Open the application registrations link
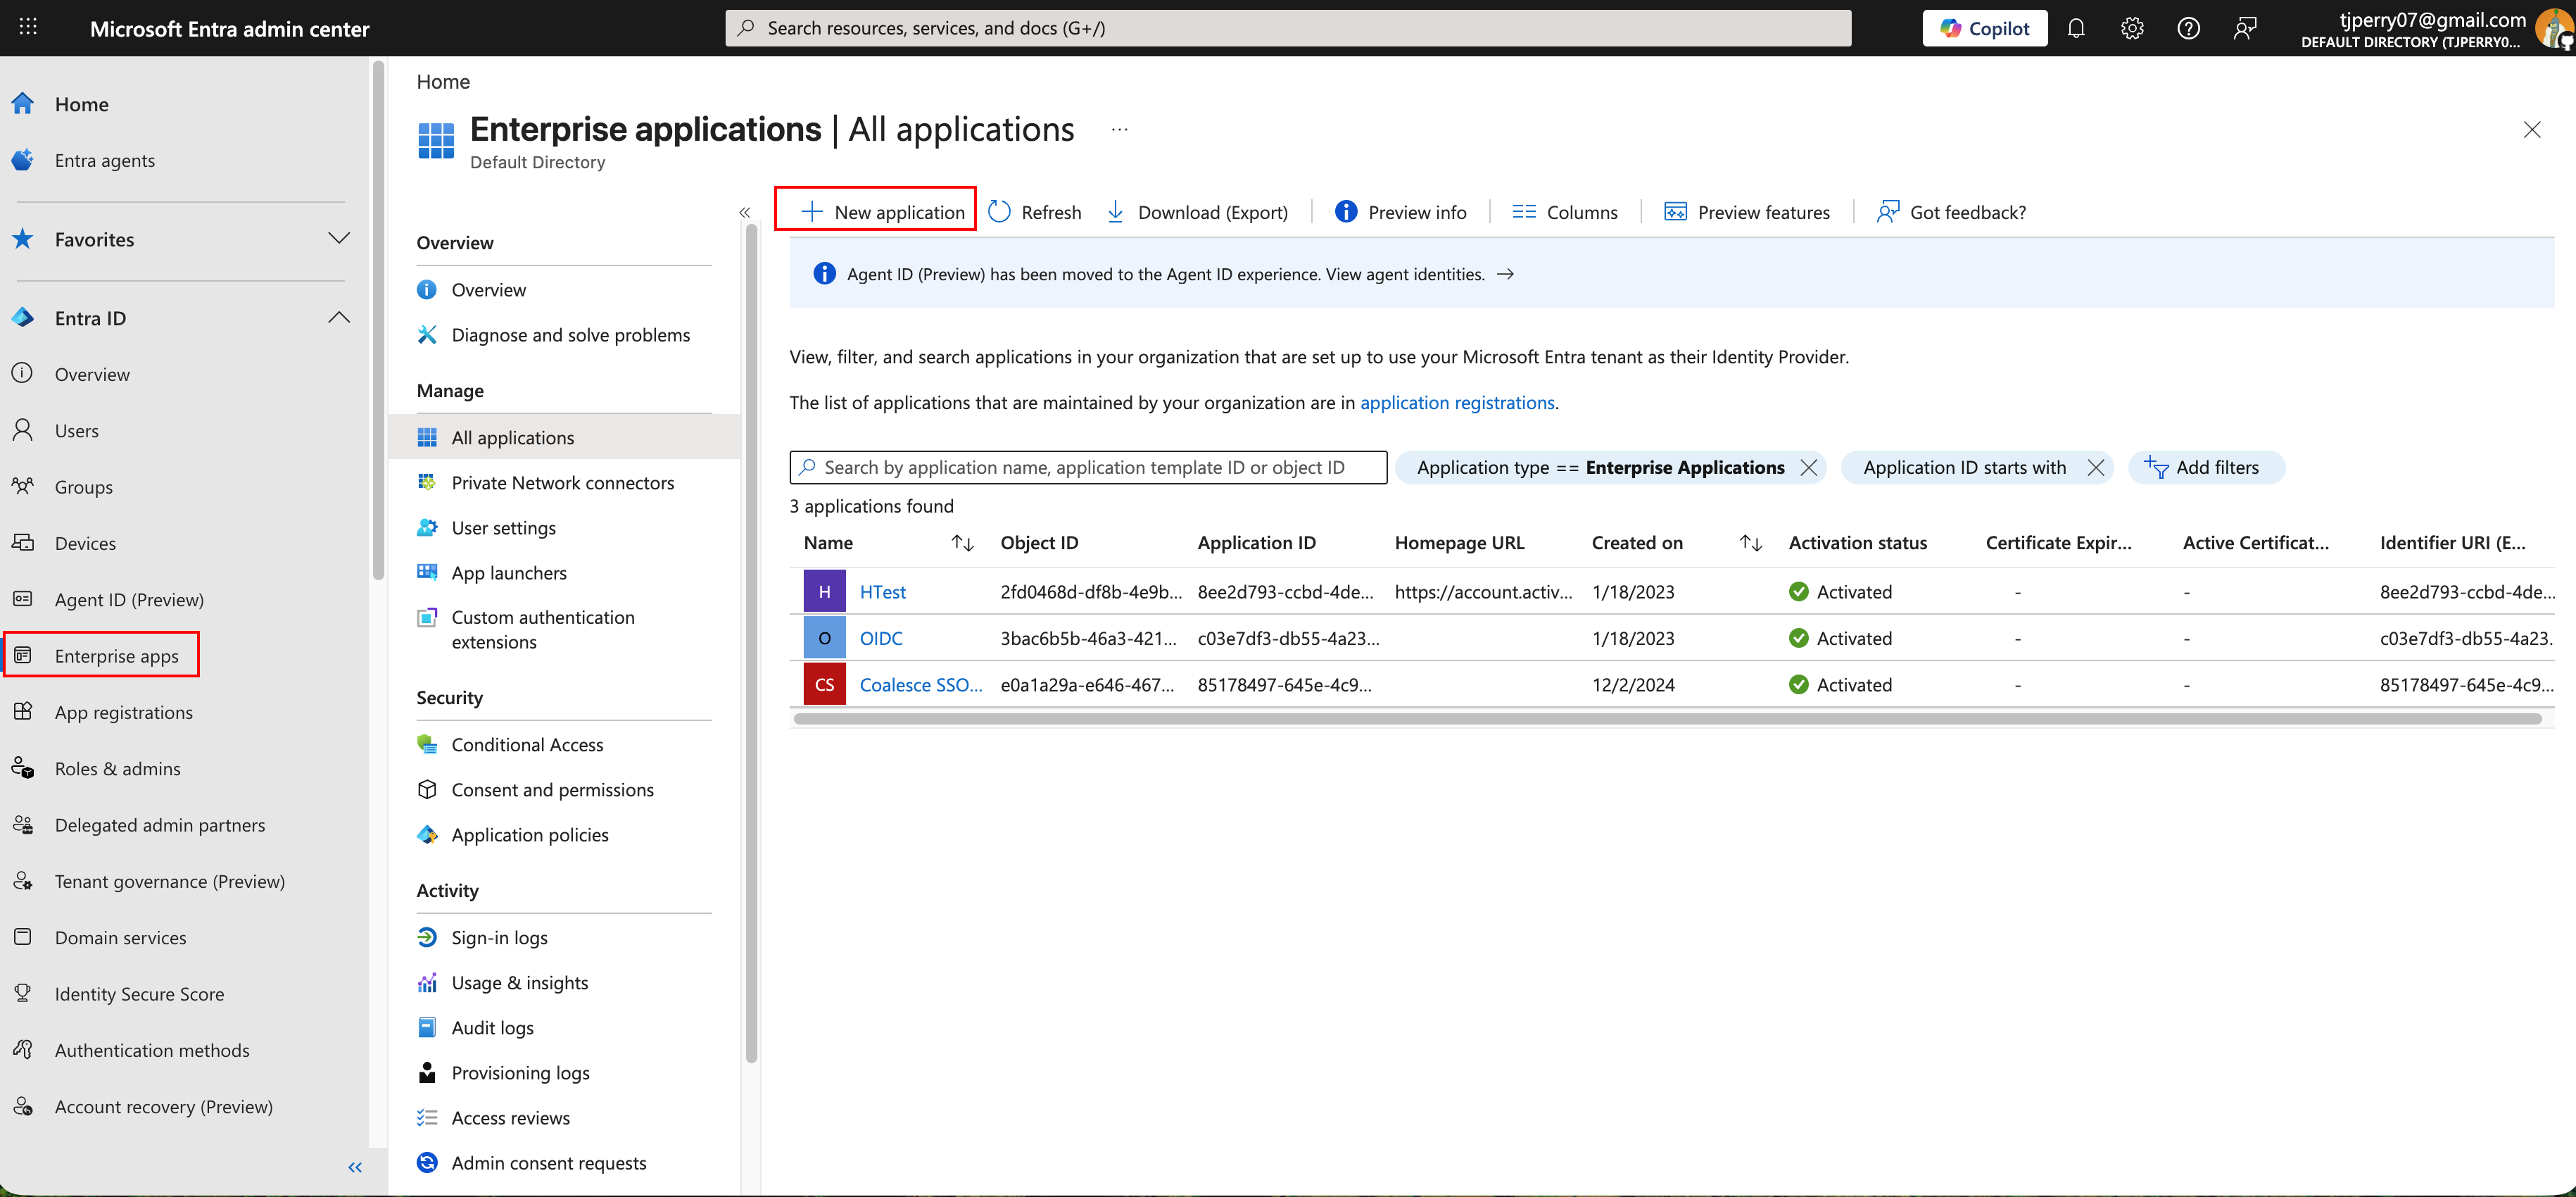 click(1456, 403)
